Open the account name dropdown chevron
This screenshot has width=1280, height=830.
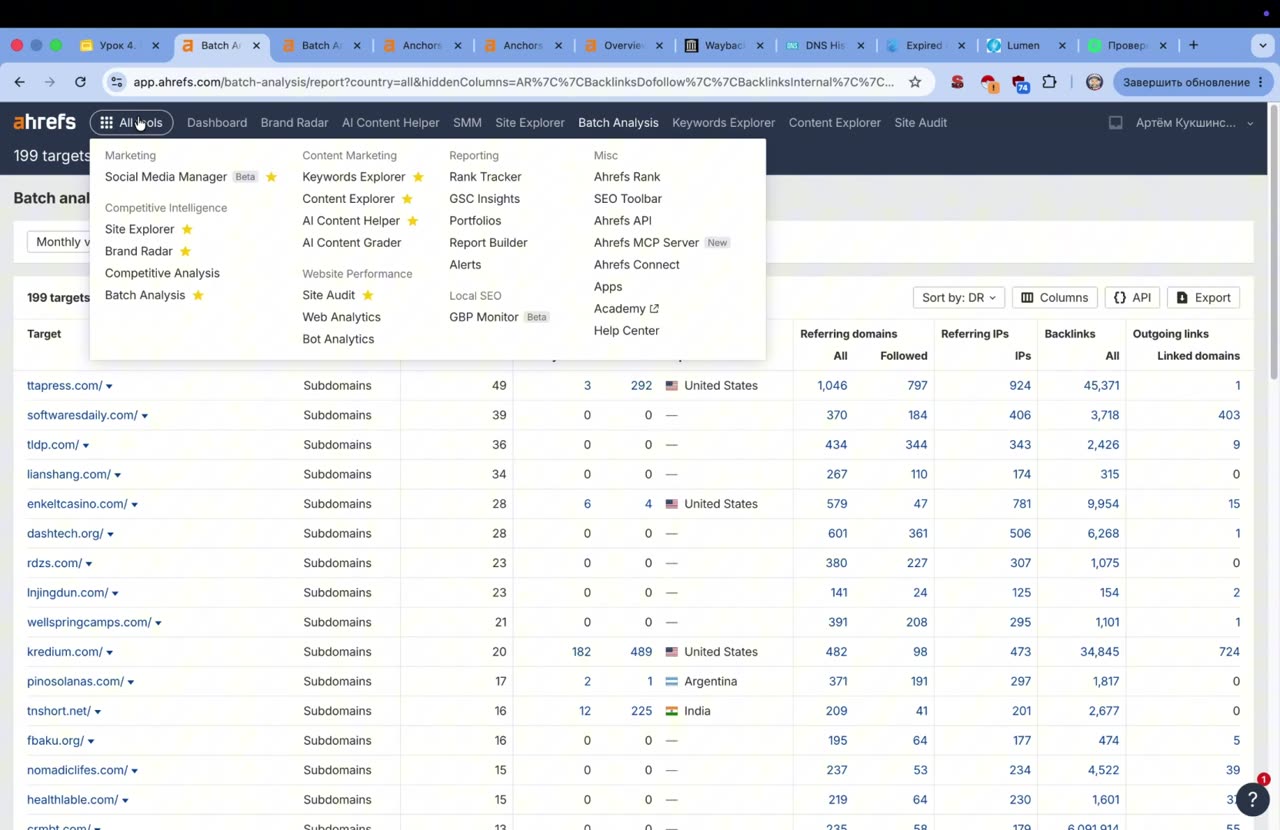tap(1250, 124)
